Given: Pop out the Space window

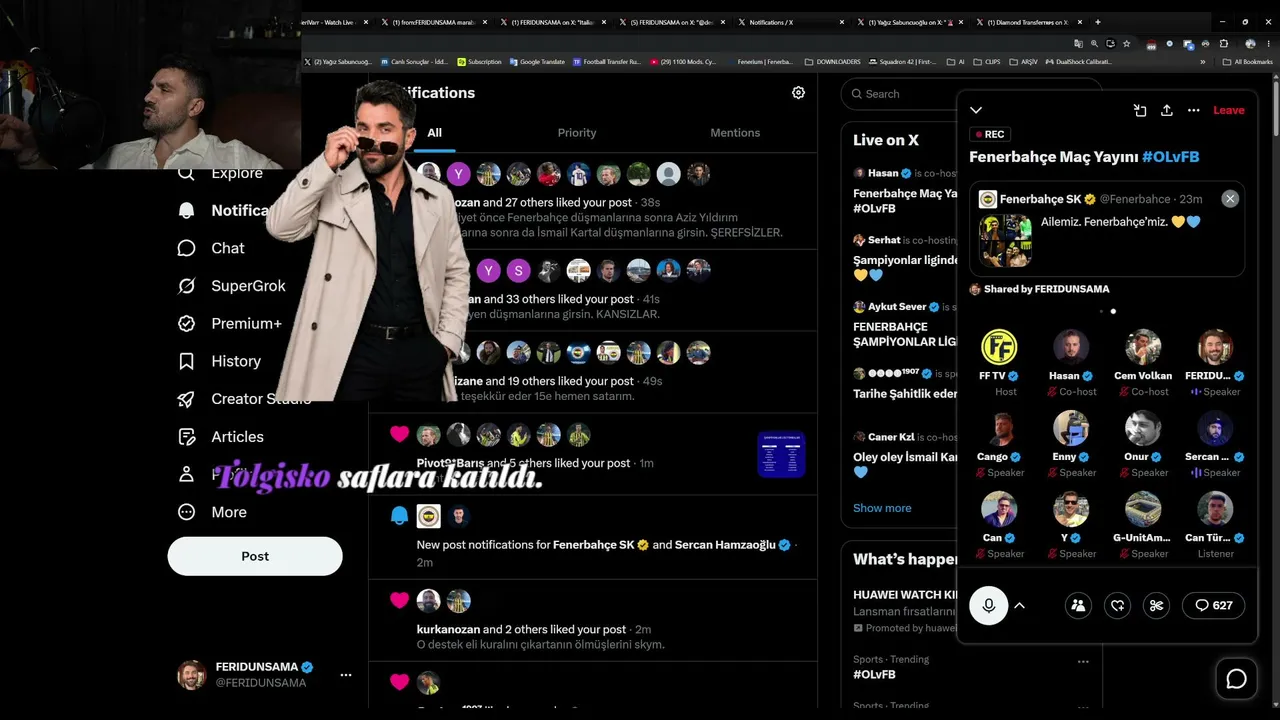Looking at the screenshot, I should (1140, 110).
